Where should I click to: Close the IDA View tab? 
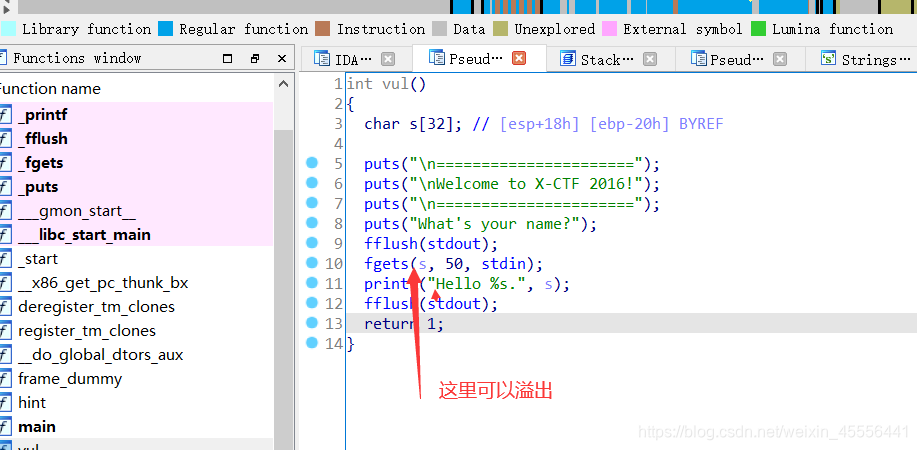pyautogui.click(x=388, y=59)
